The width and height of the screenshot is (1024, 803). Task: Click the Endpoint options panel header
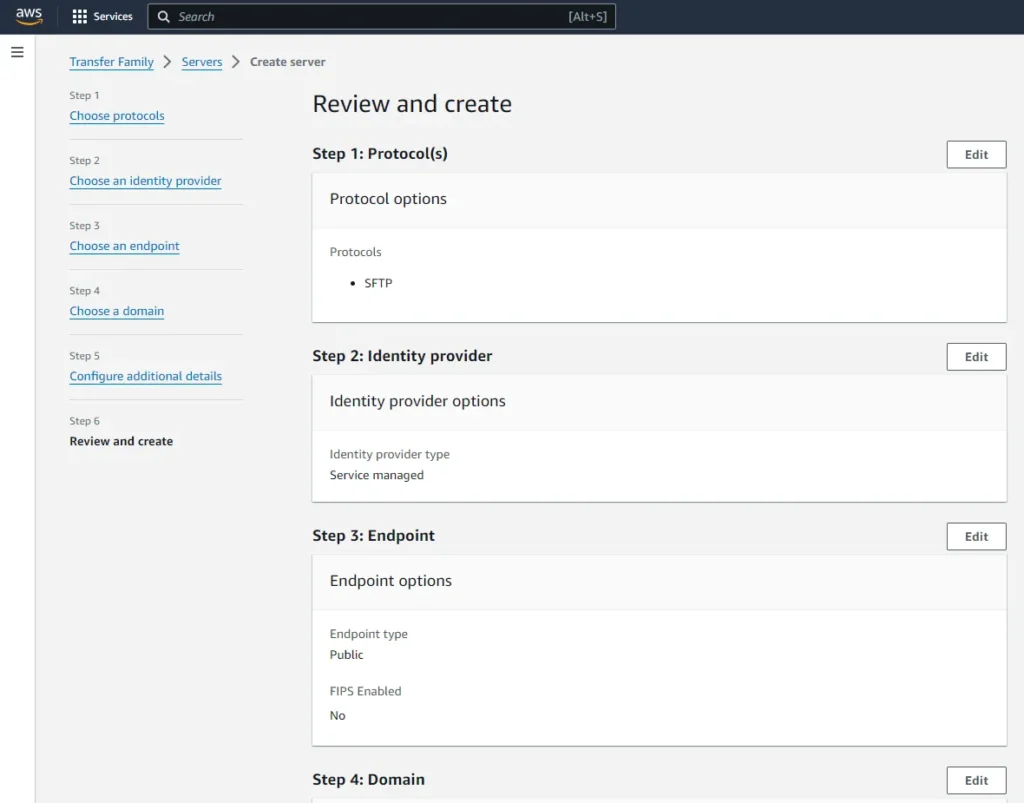point(390,581)
